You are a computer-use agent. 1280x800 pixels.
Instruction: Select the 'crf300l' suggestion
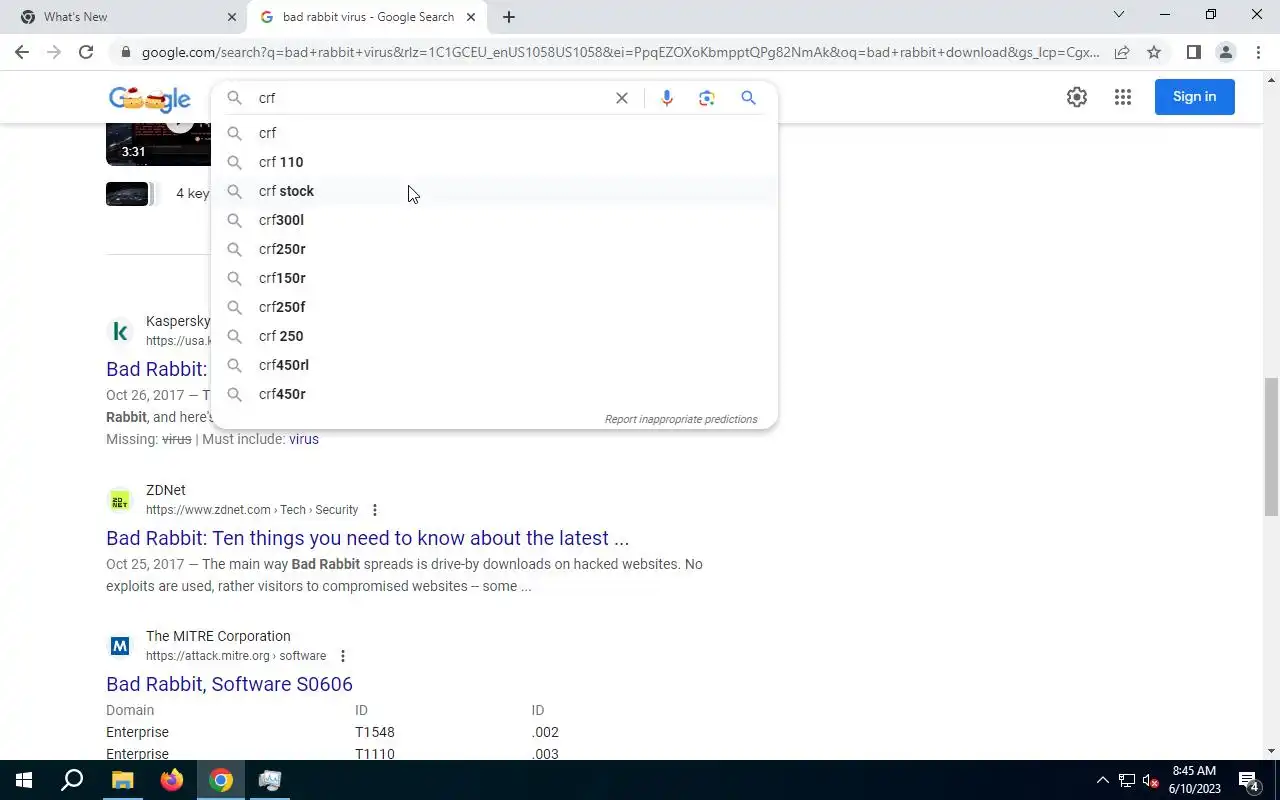tap(495, 220)
